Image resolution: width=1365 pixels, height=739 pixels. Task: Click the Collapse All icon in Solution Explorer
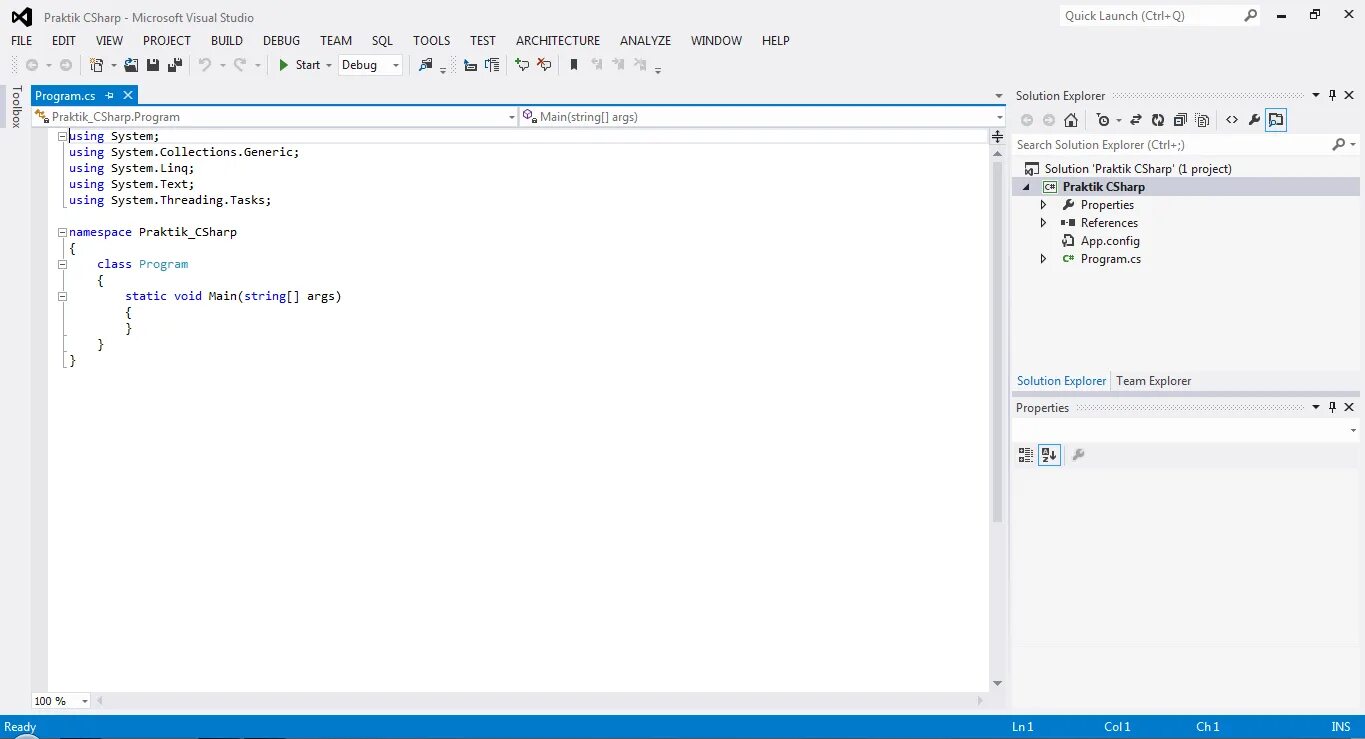pos(1180,120)
